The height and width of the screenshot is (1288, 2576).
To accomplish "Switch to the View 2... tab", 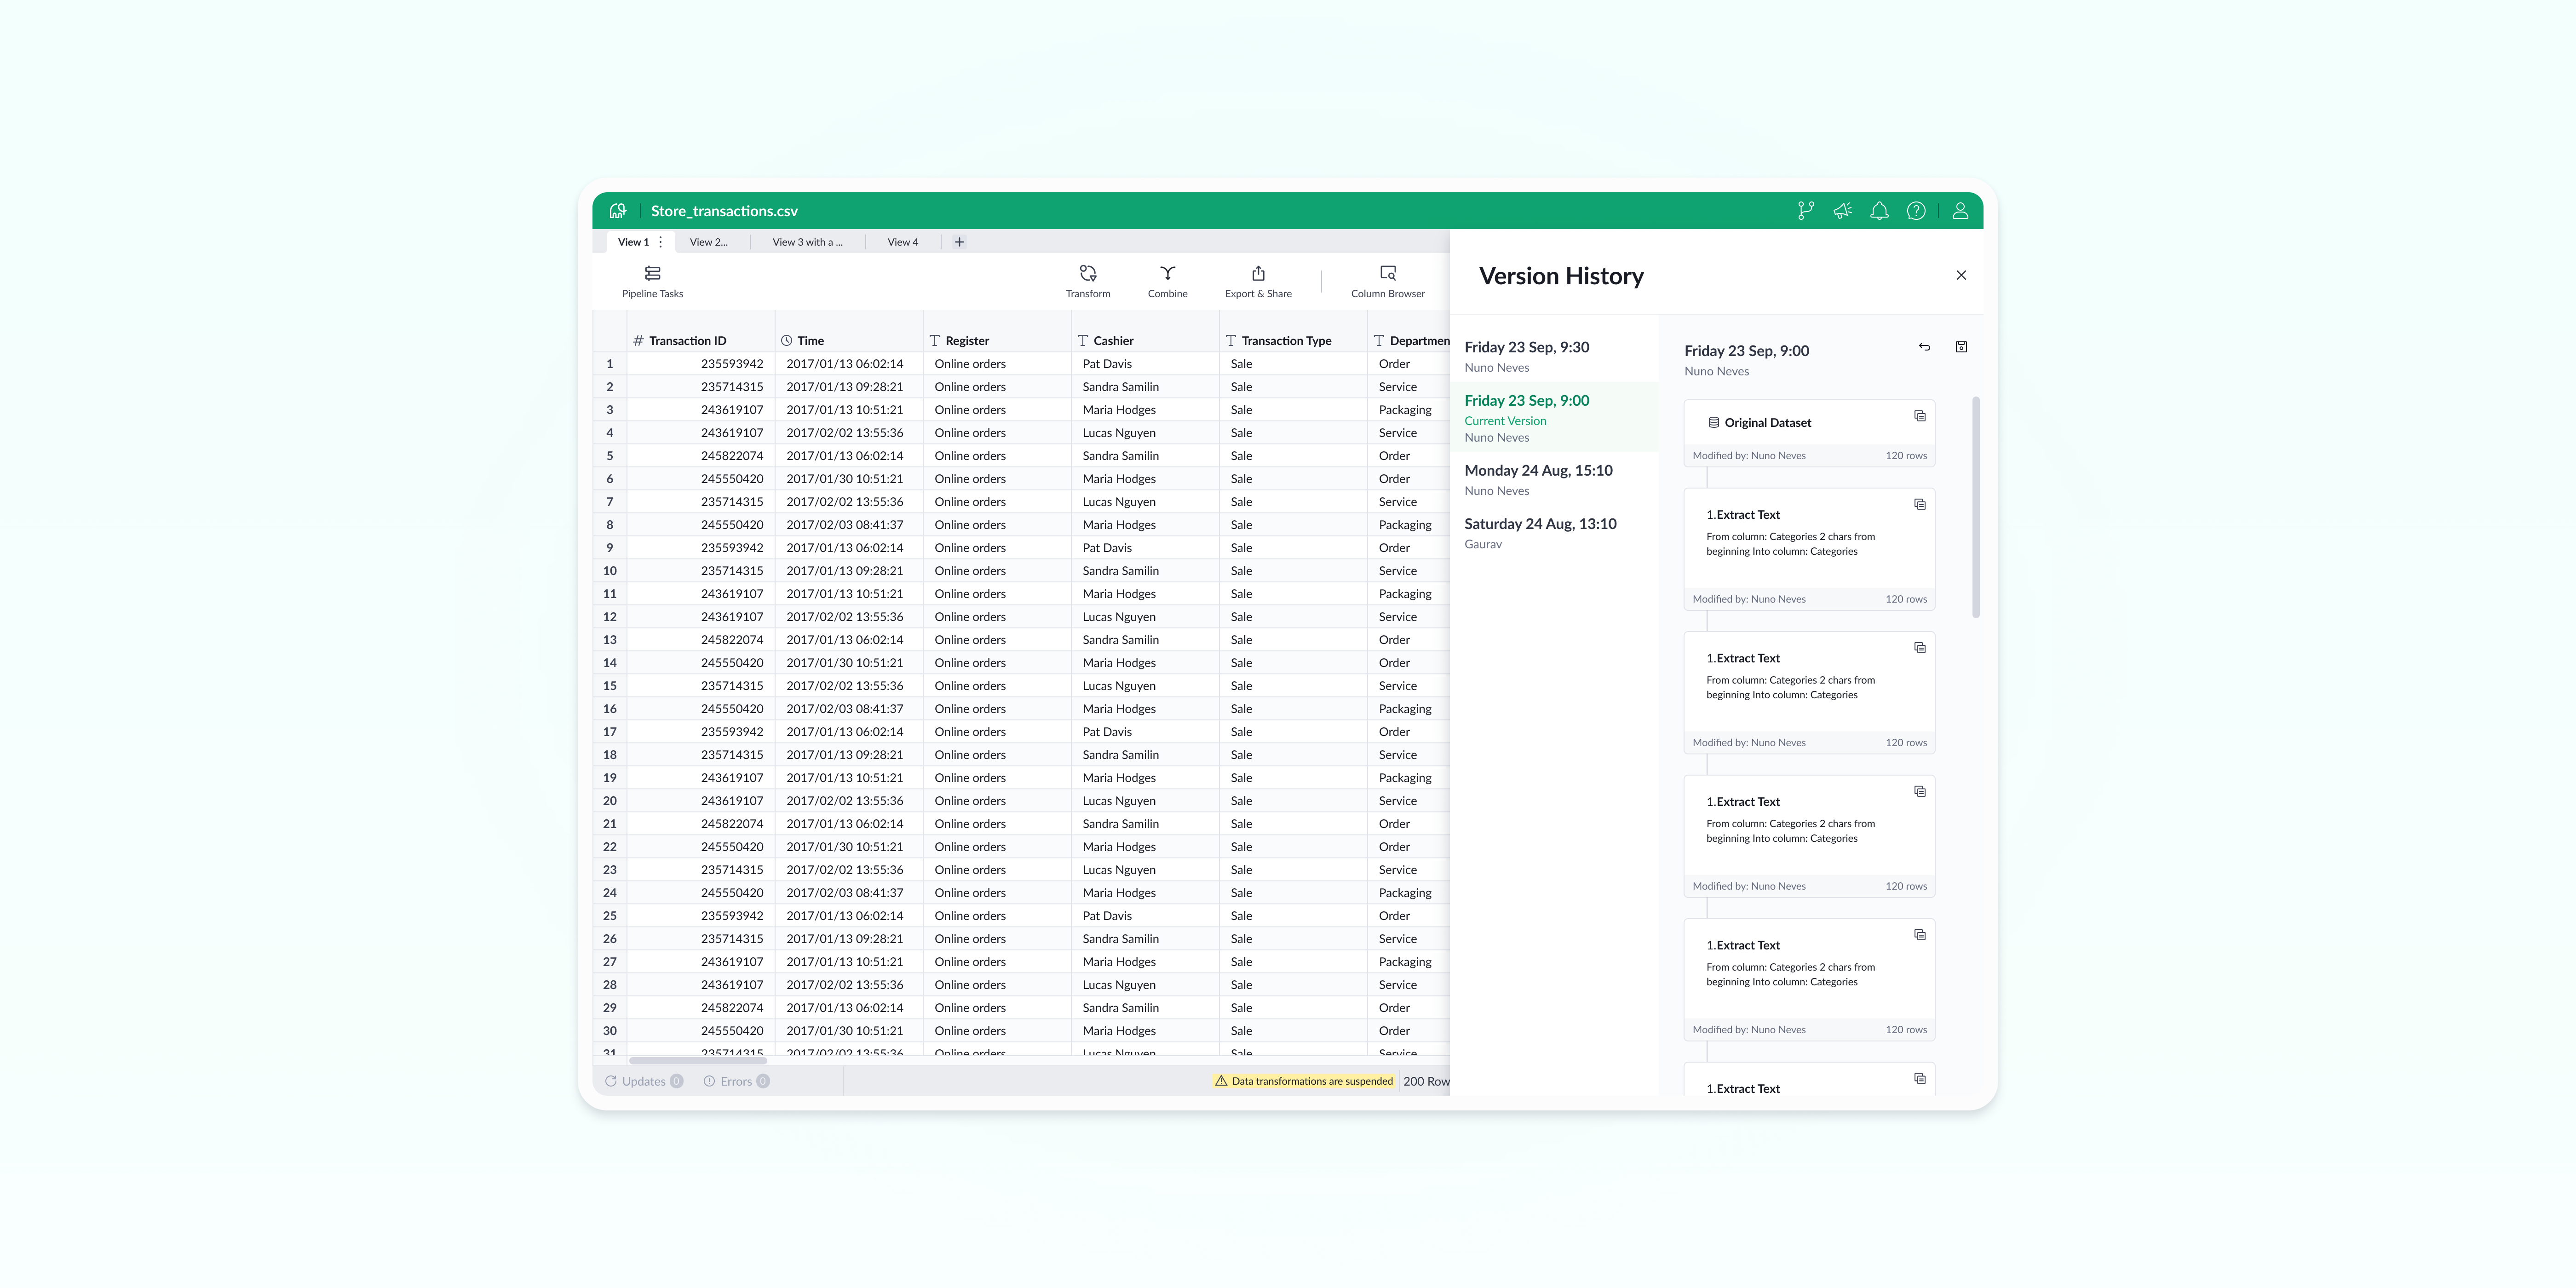I will coord(709,242).
